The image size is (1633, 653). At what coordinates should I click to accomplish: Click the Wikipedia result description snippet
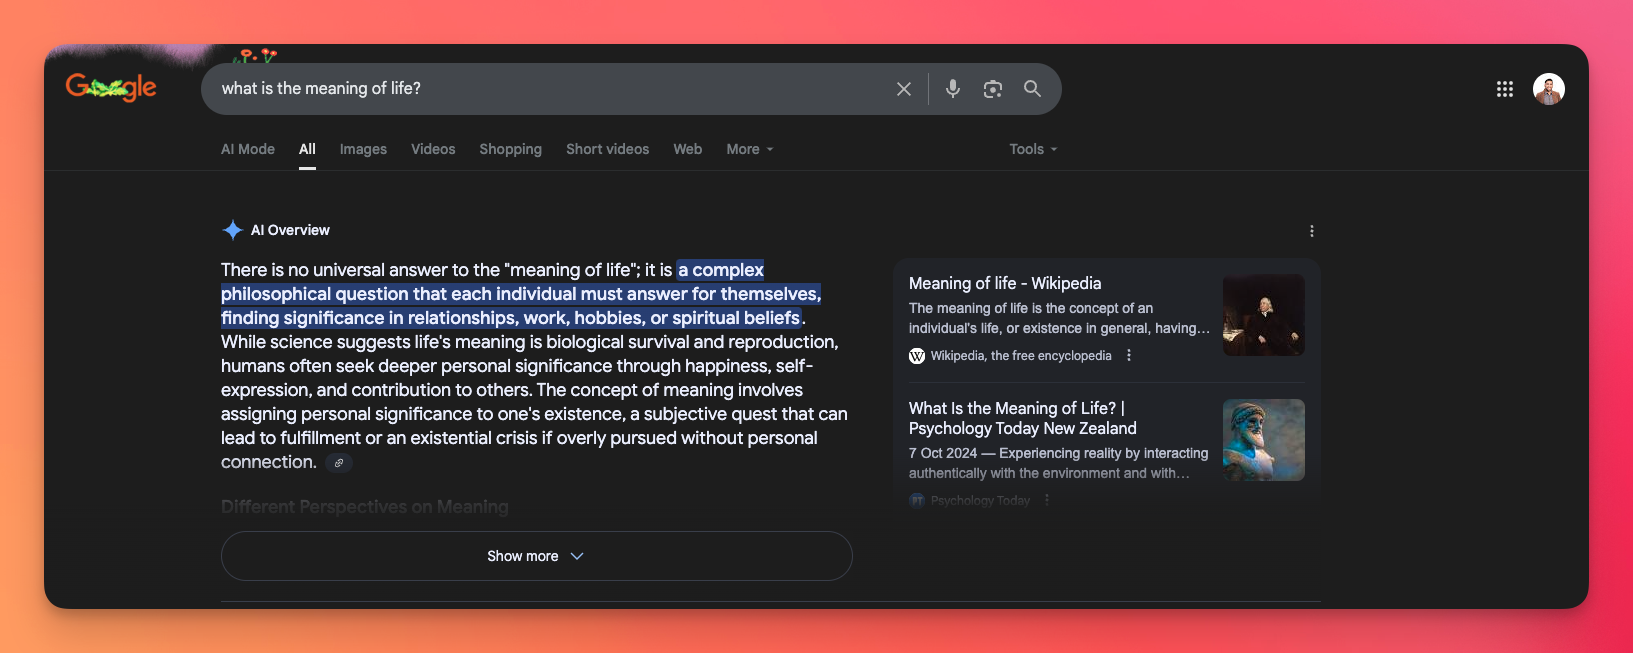pyautogui.click(x=1059, y=318)
